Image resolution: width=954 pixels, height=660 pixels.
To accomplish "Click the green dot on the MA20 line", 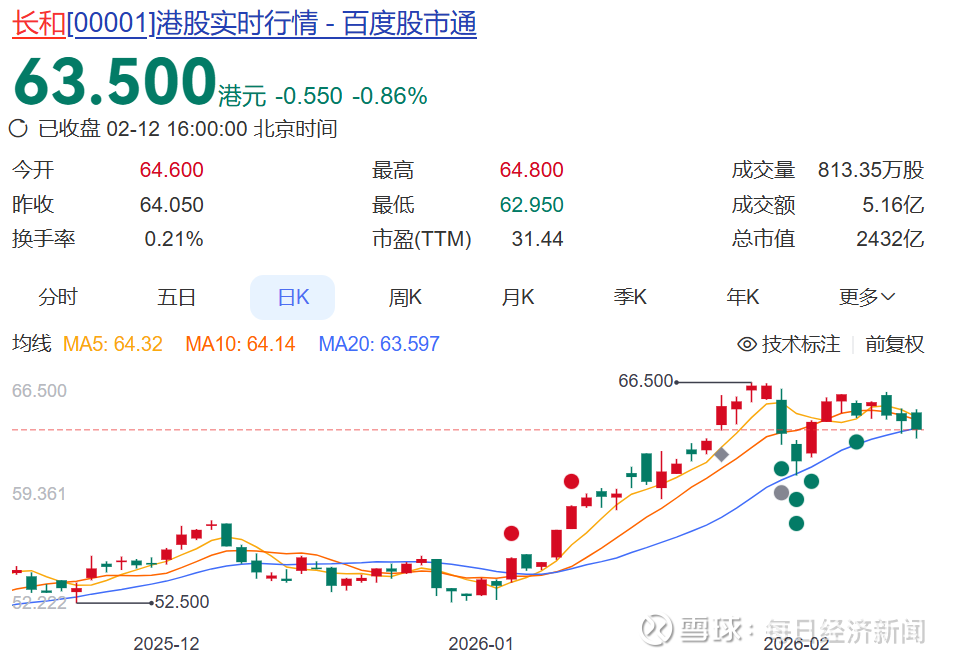I will (x=856, y=442).
